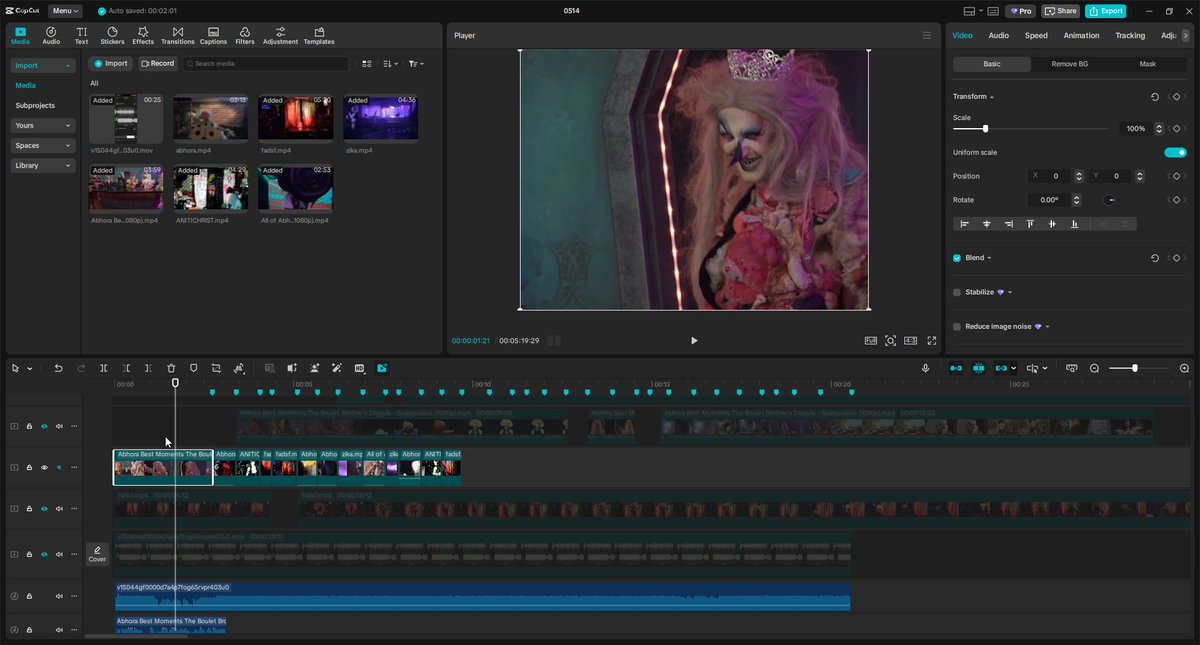The width and height of the screenshot is (1200, 645).
Task: Click the Scale slider handle
Action: coord(985,128)
